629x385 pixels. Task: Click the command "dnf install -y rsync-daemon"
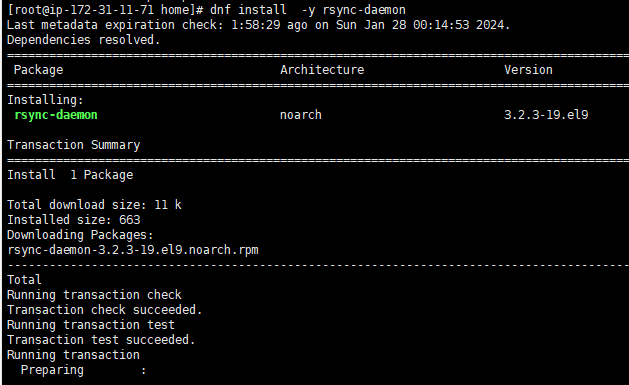pos(308,10)
